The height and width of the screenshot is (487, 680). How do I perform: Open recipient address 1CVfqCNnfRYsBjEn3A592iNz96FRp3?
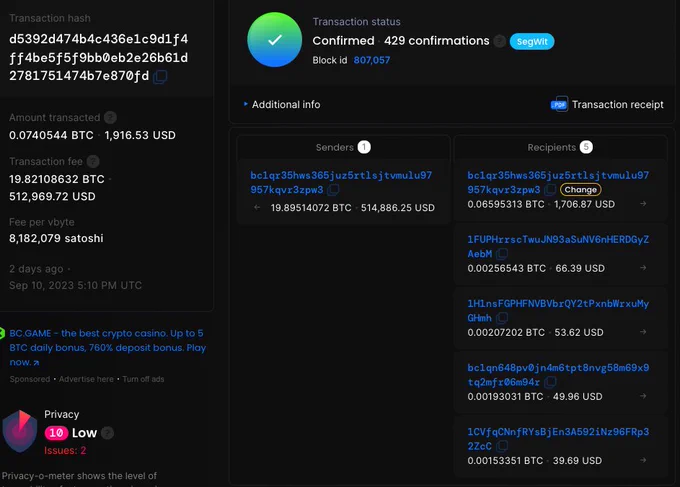pos(558,439)
